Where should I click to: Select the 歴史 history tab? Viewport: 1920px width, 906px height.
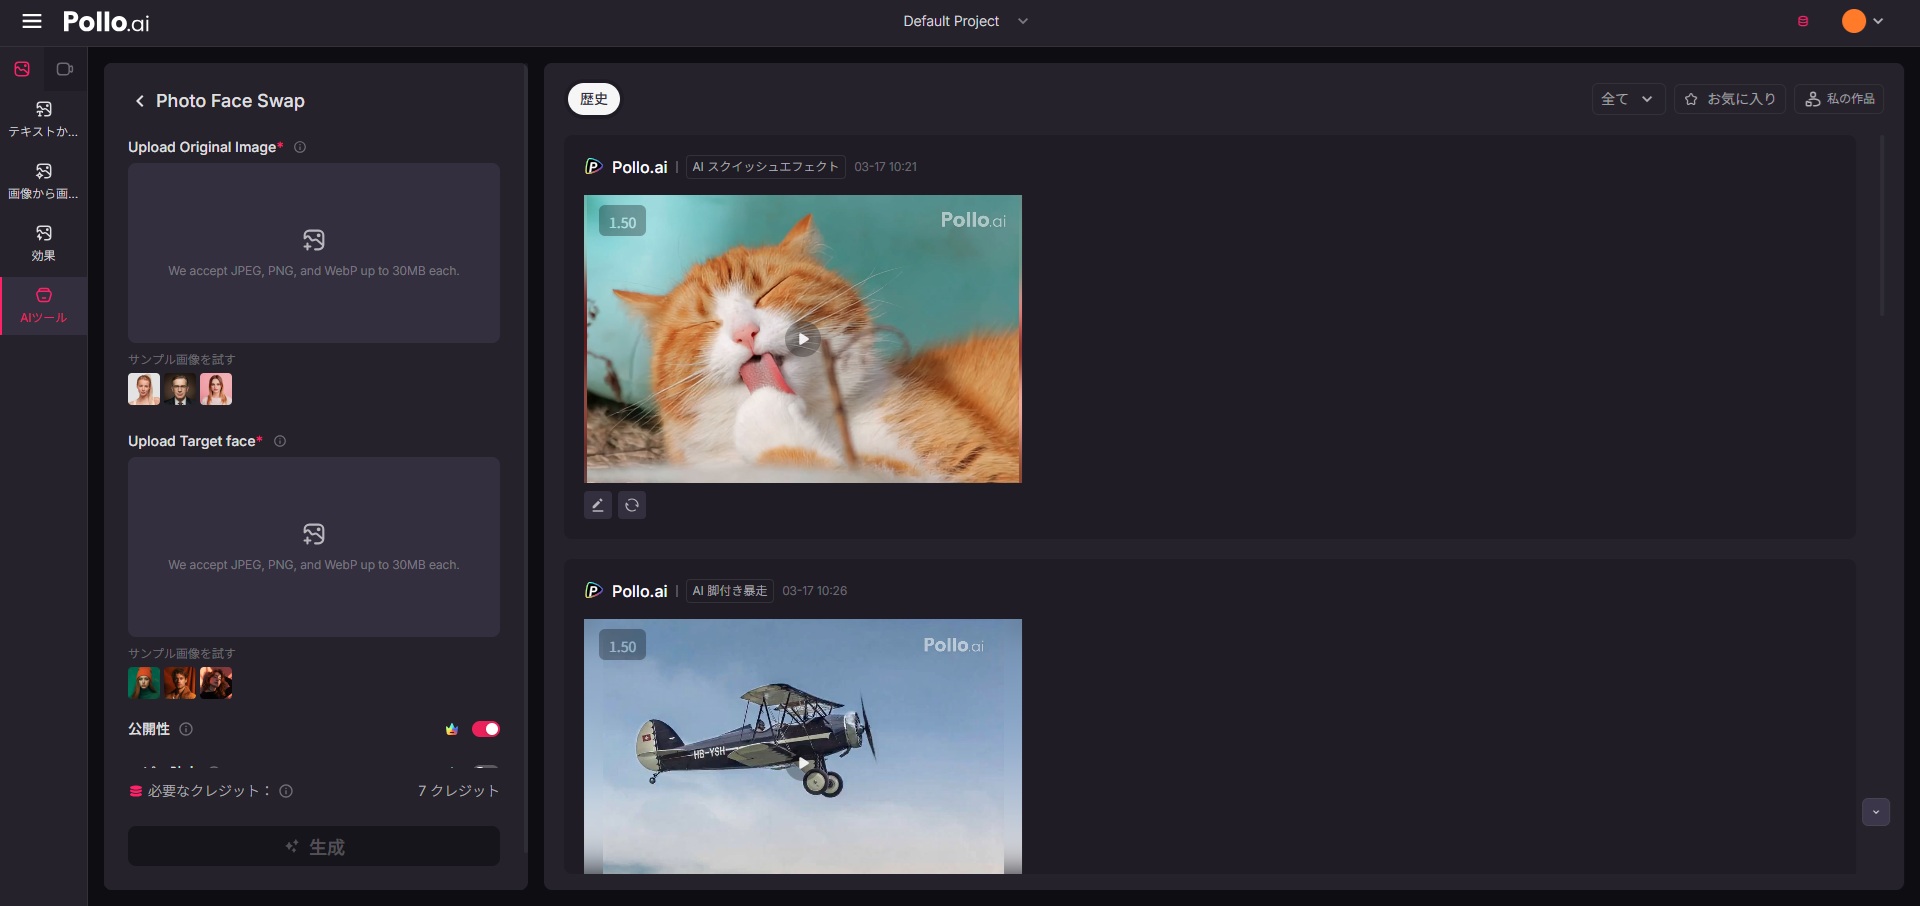pyautogui.click(x=594, y=99)
